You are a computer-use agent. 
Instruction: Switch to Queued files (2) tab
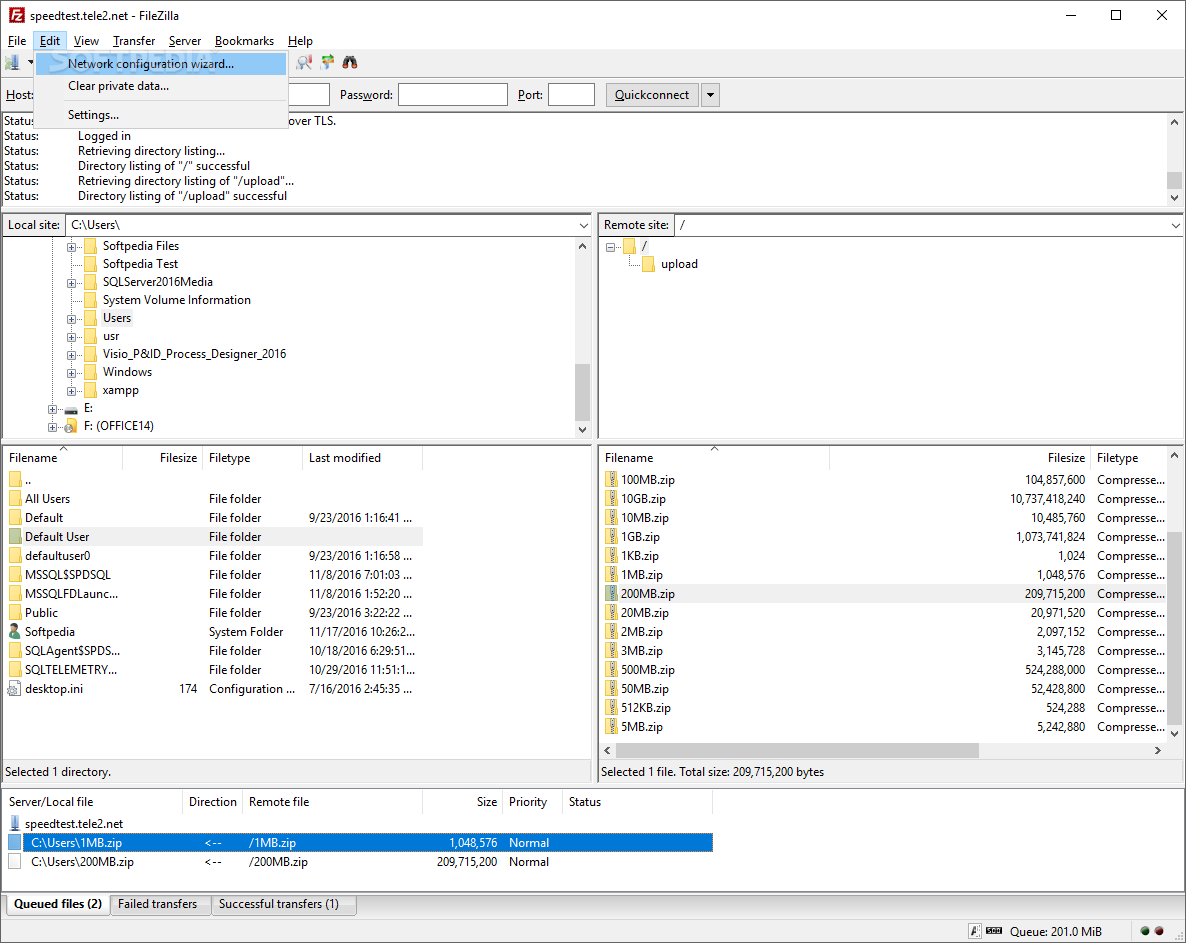click(x=57, y=904)
